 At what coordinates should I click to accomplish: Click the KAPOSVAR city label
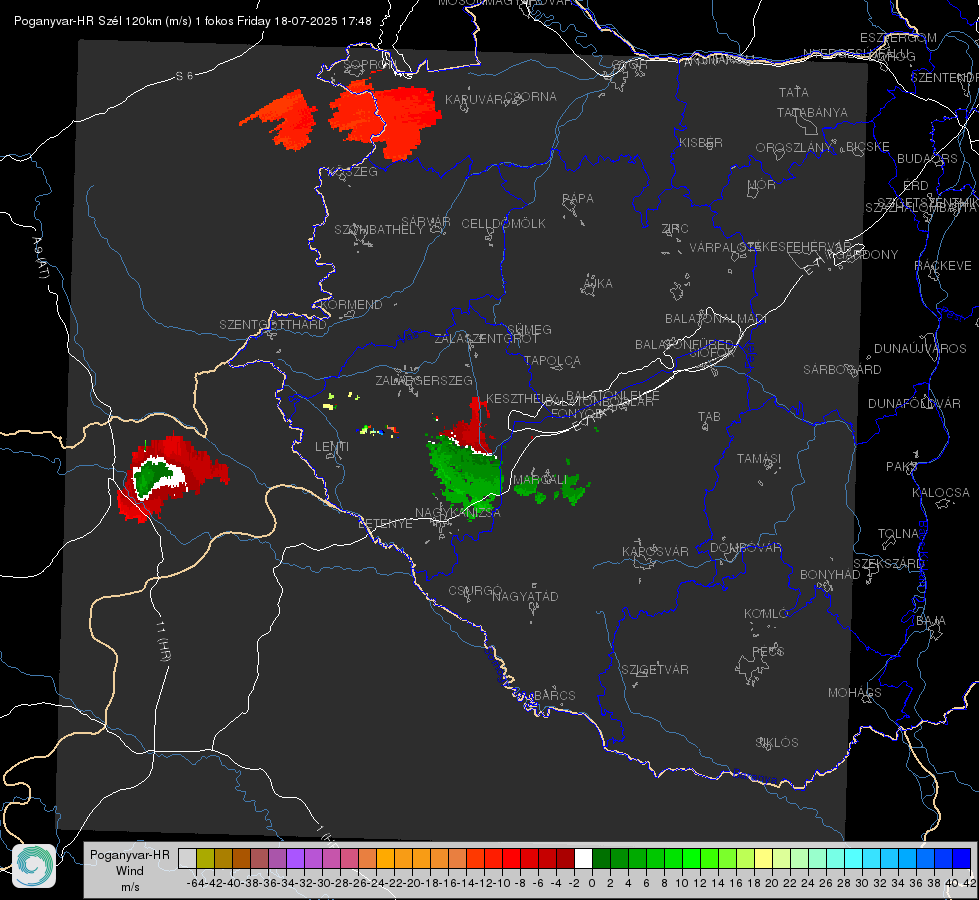(655, 551)
